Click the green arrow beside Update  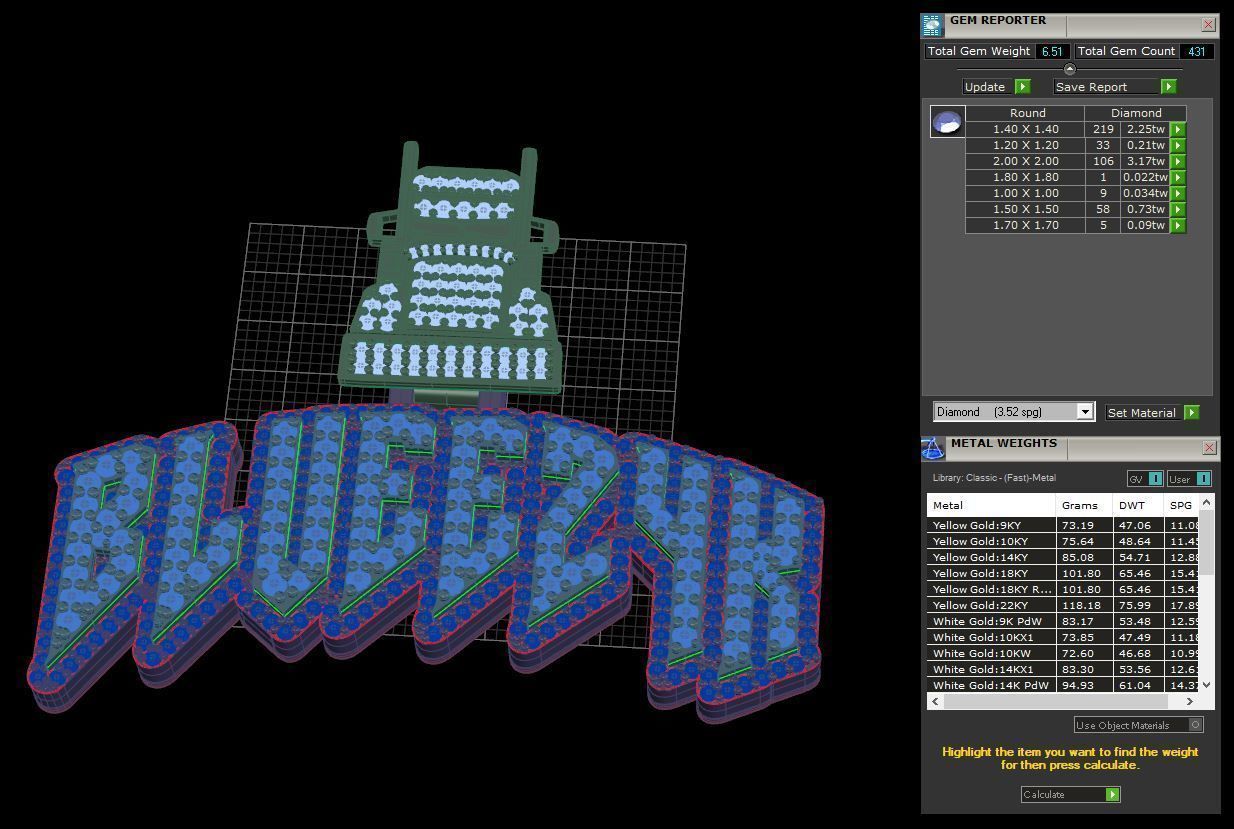coord(1023,87)
